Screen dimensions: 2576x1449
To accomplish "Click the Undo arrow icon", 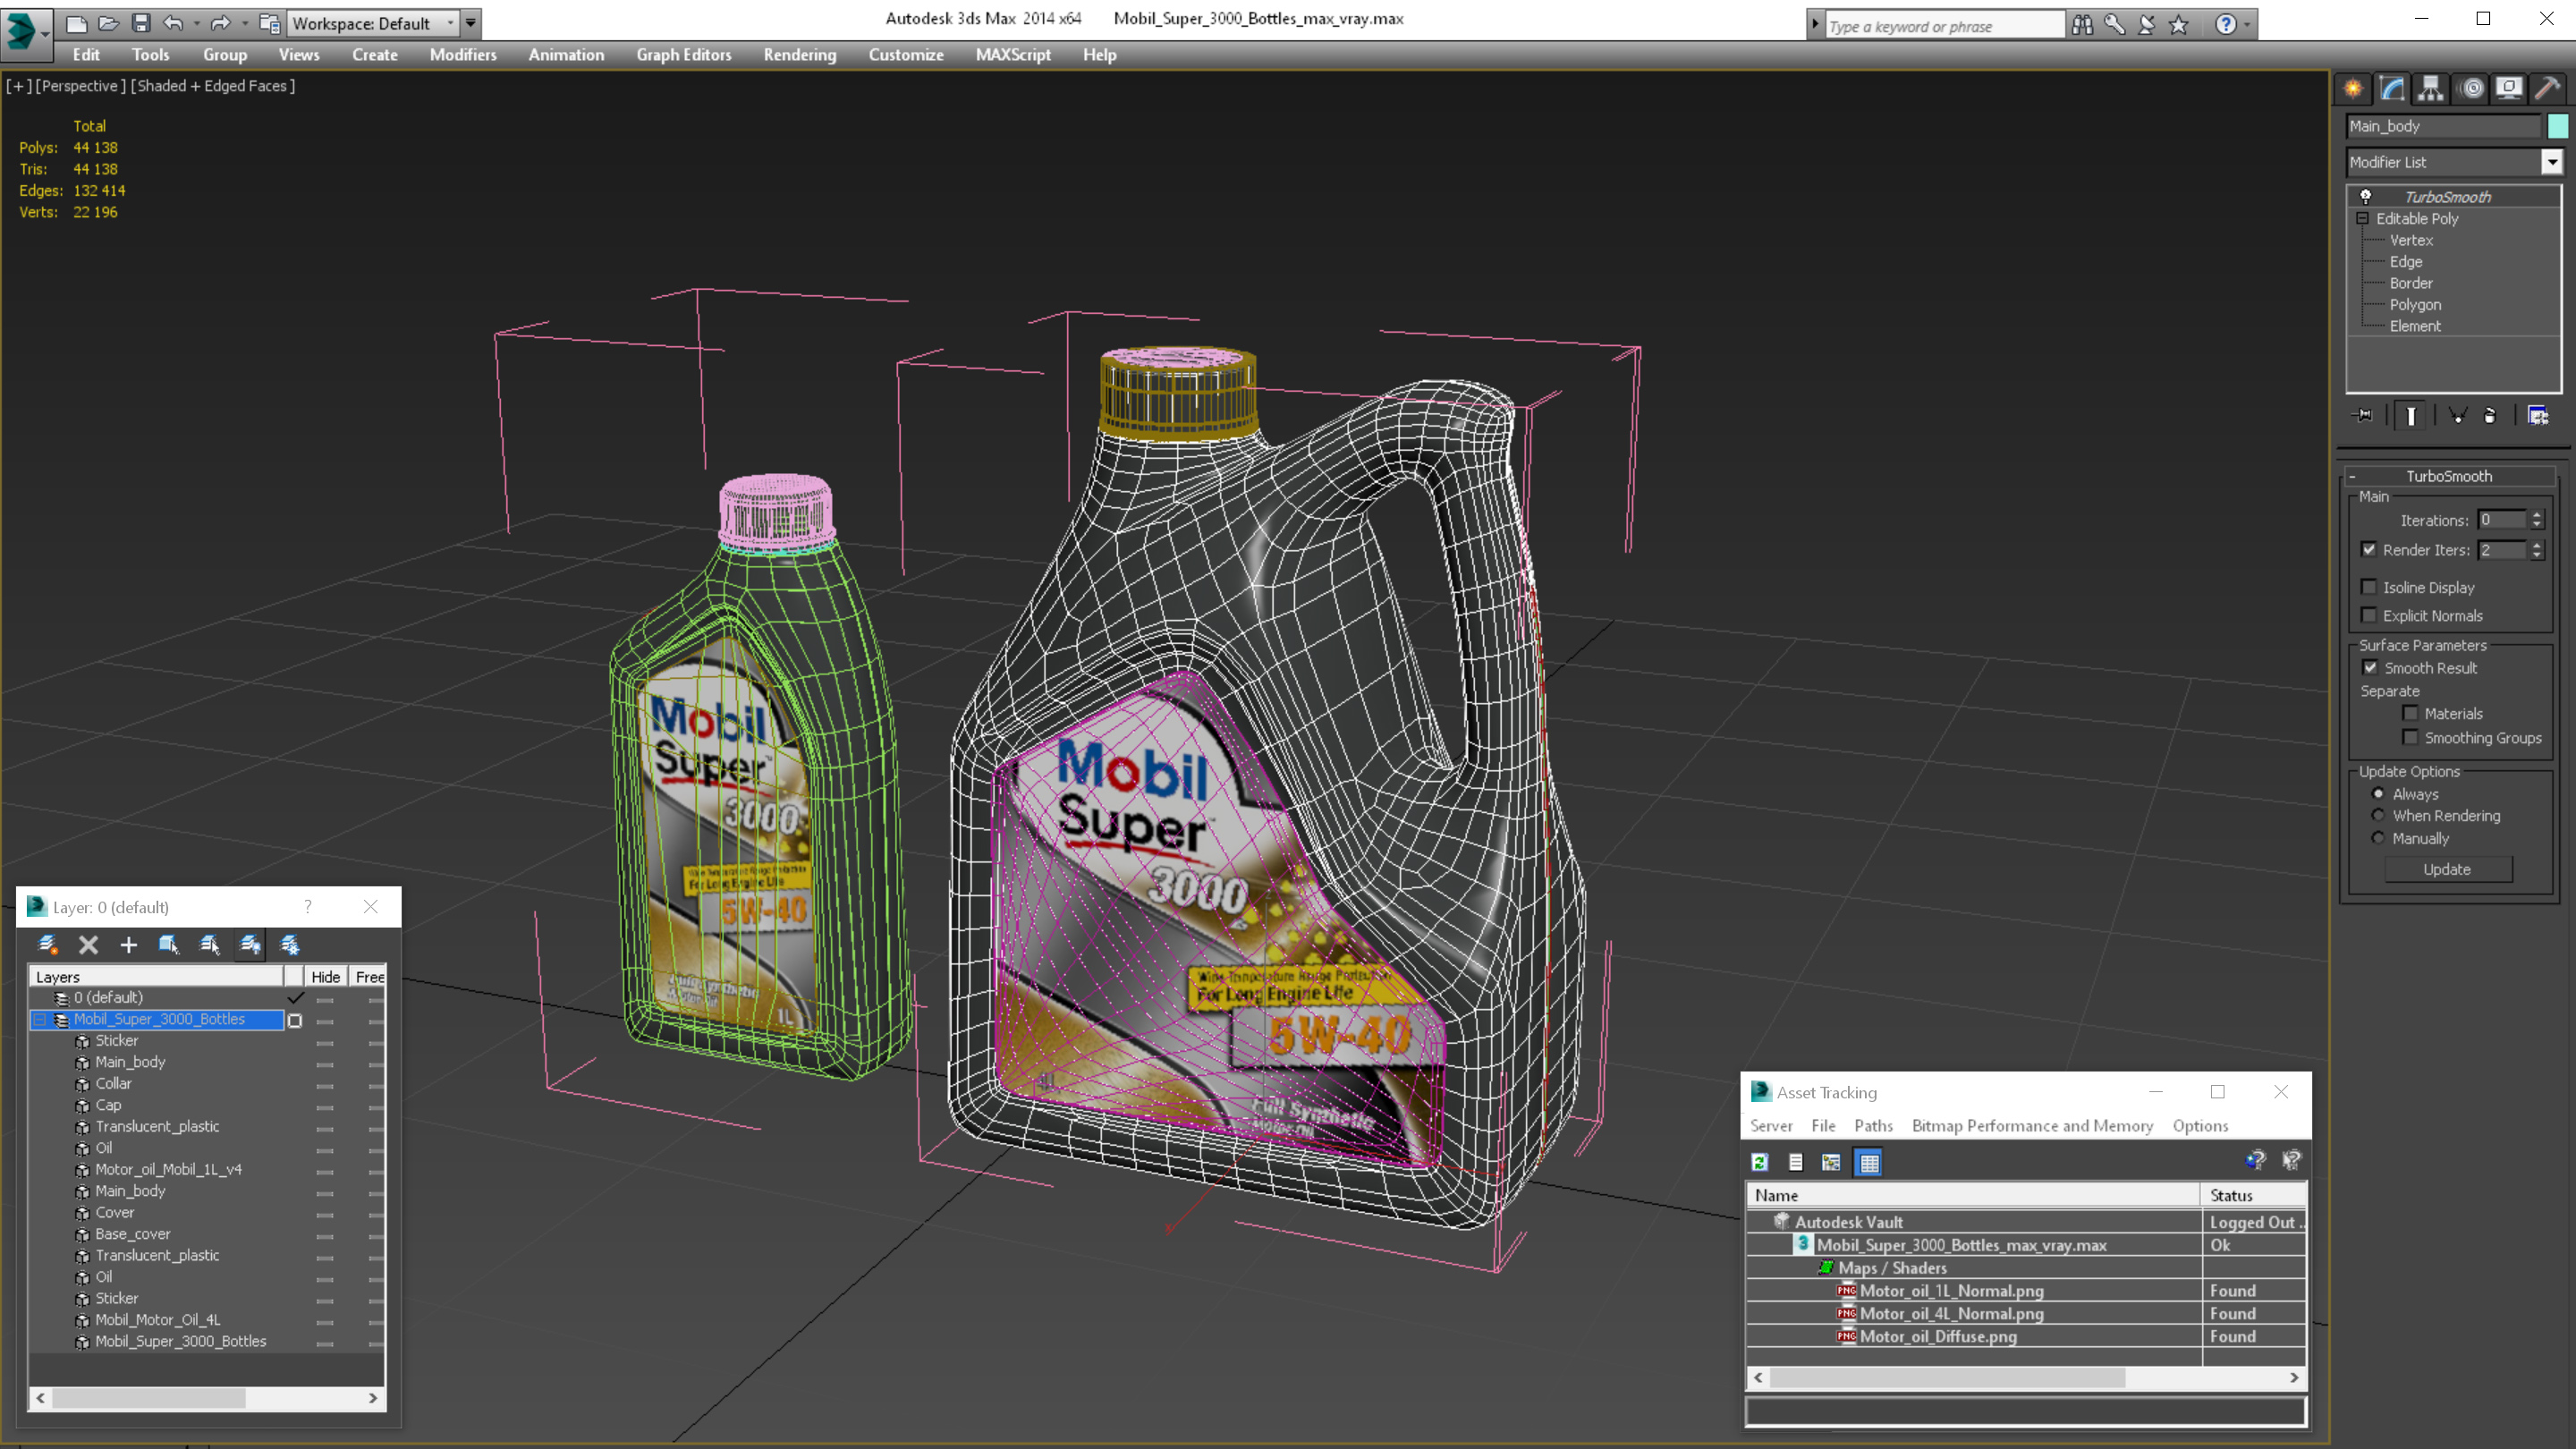I will coord(173,22).
